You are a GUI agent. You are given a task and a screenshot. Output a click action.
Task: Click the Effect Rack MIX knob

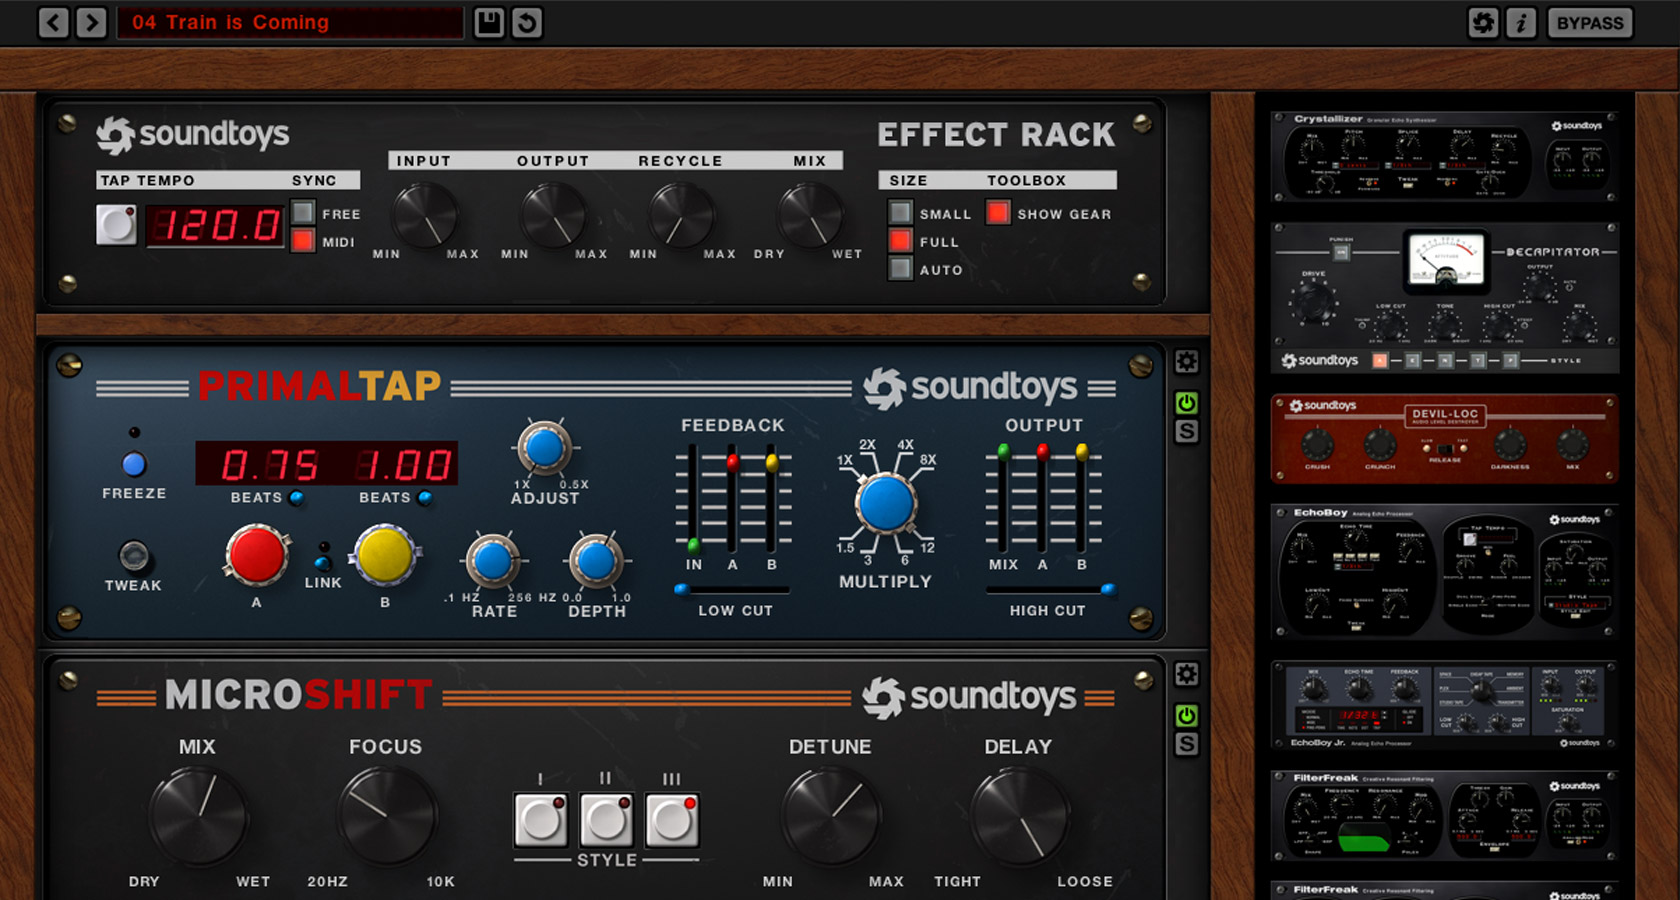pyautogui.click(x=810, y=215)
